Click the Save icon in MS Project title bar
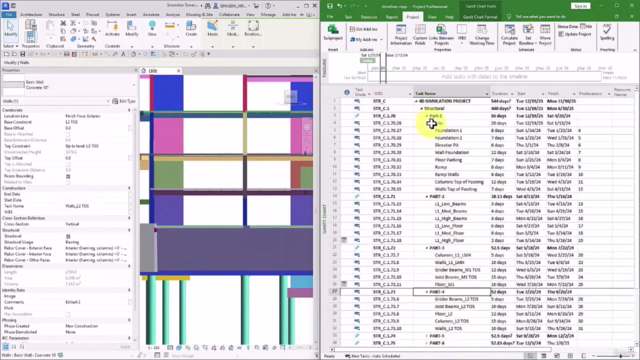 pyautogui.click(x=330, y=6)
